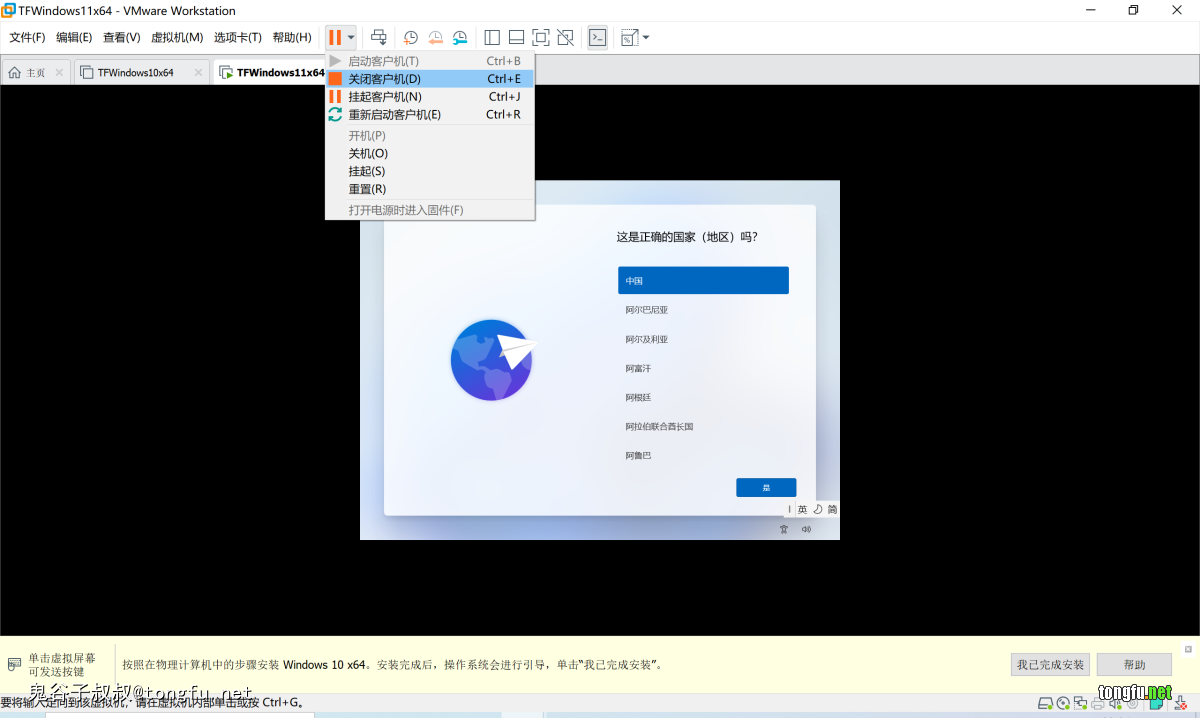Click the Unity mode toolbar icon
Viewport: 1200px width, 718px height.
[566, 38]
